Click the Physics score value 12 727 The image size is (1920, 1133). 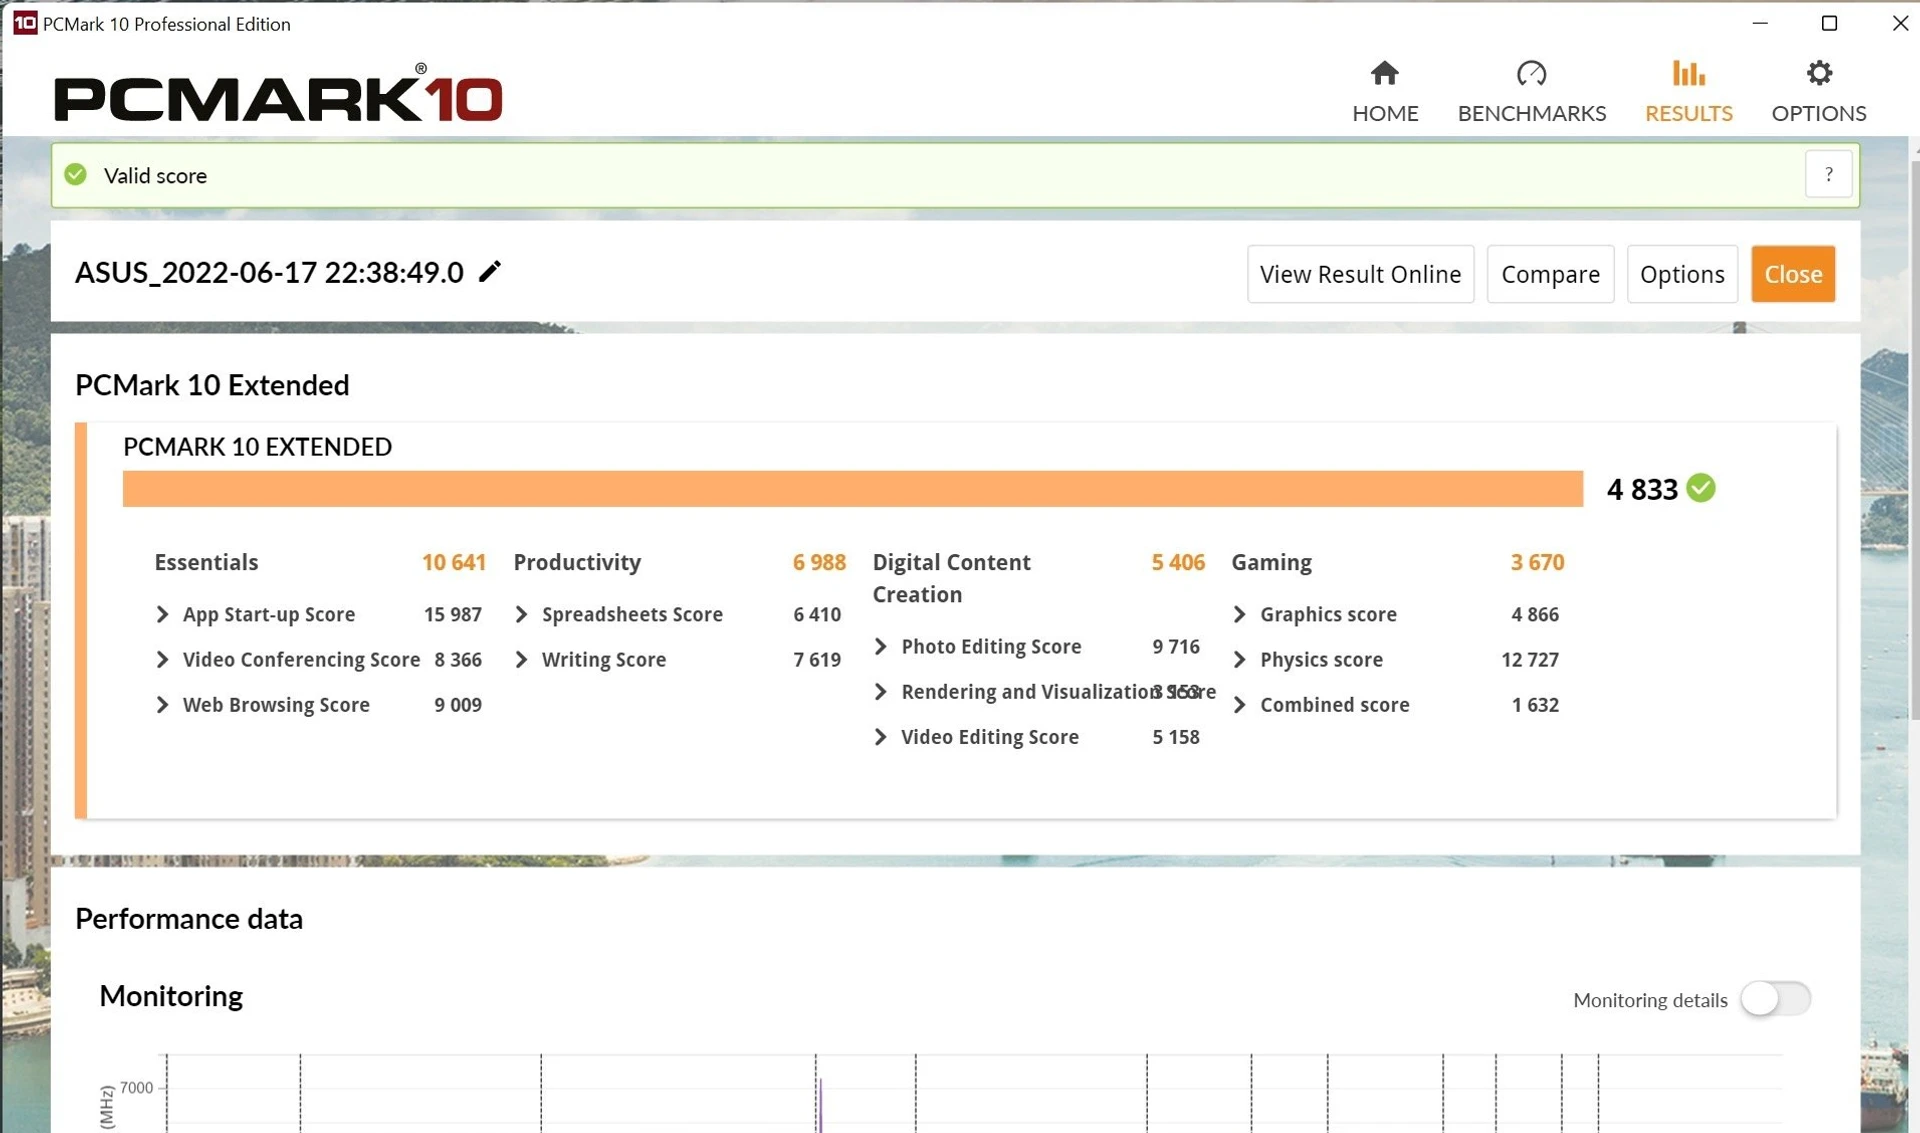click(1530, 659)
